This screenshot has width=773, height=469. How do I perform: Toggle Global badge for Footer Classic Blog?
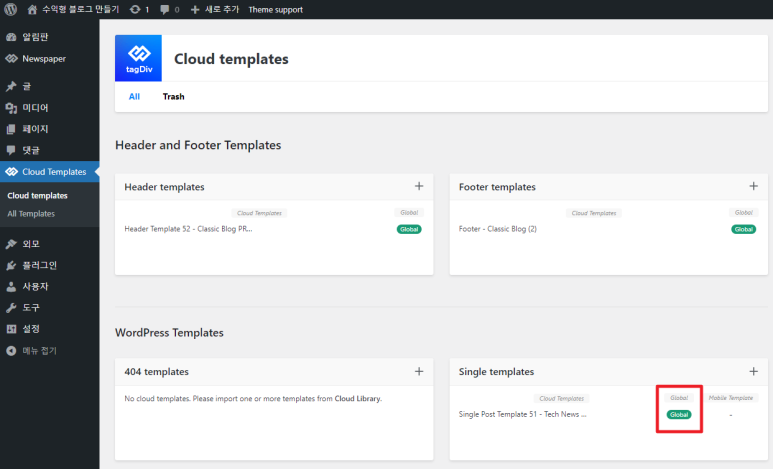(x=743, y=229)
